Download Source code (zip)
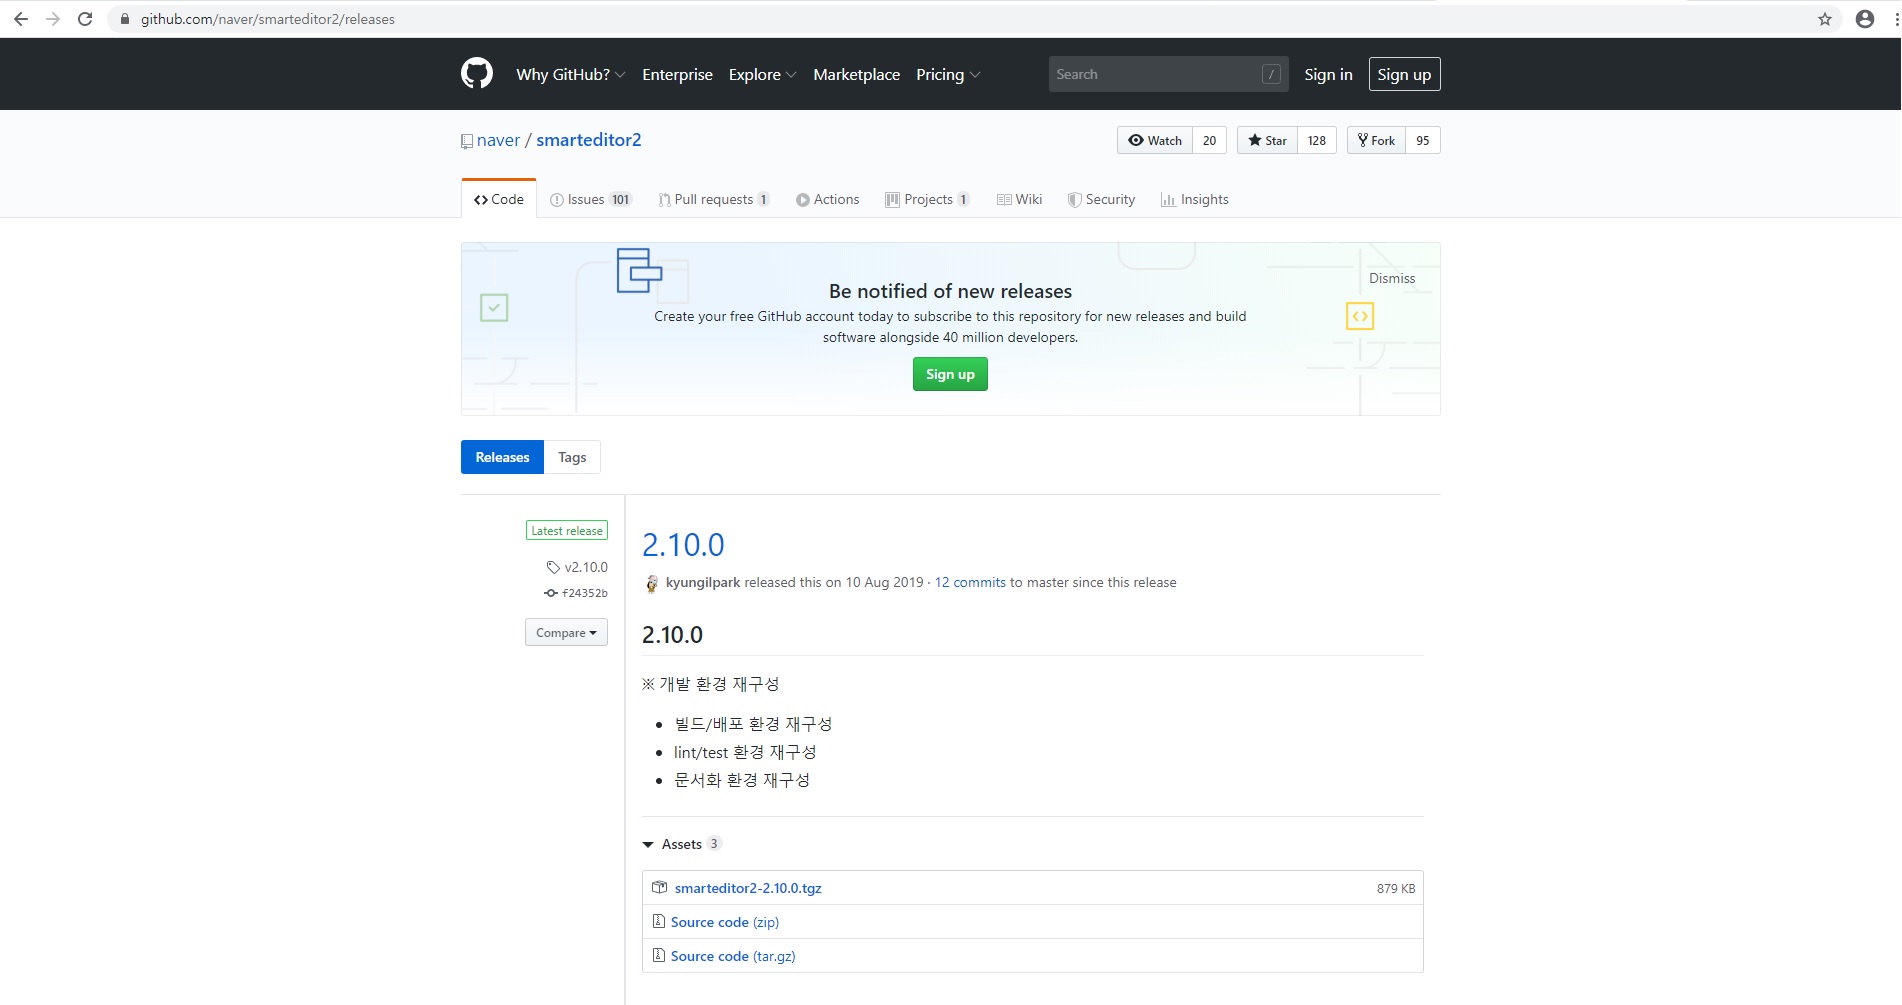 point(725,922)
